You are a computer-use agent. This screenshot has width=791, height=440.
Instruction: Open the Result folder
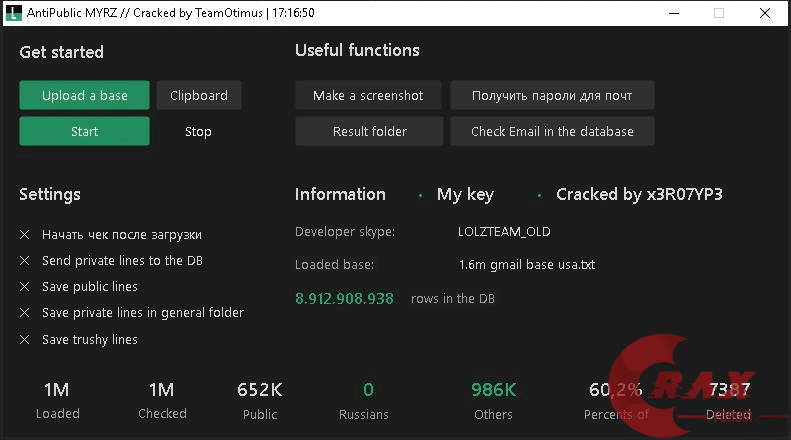(x=370, y=131)
